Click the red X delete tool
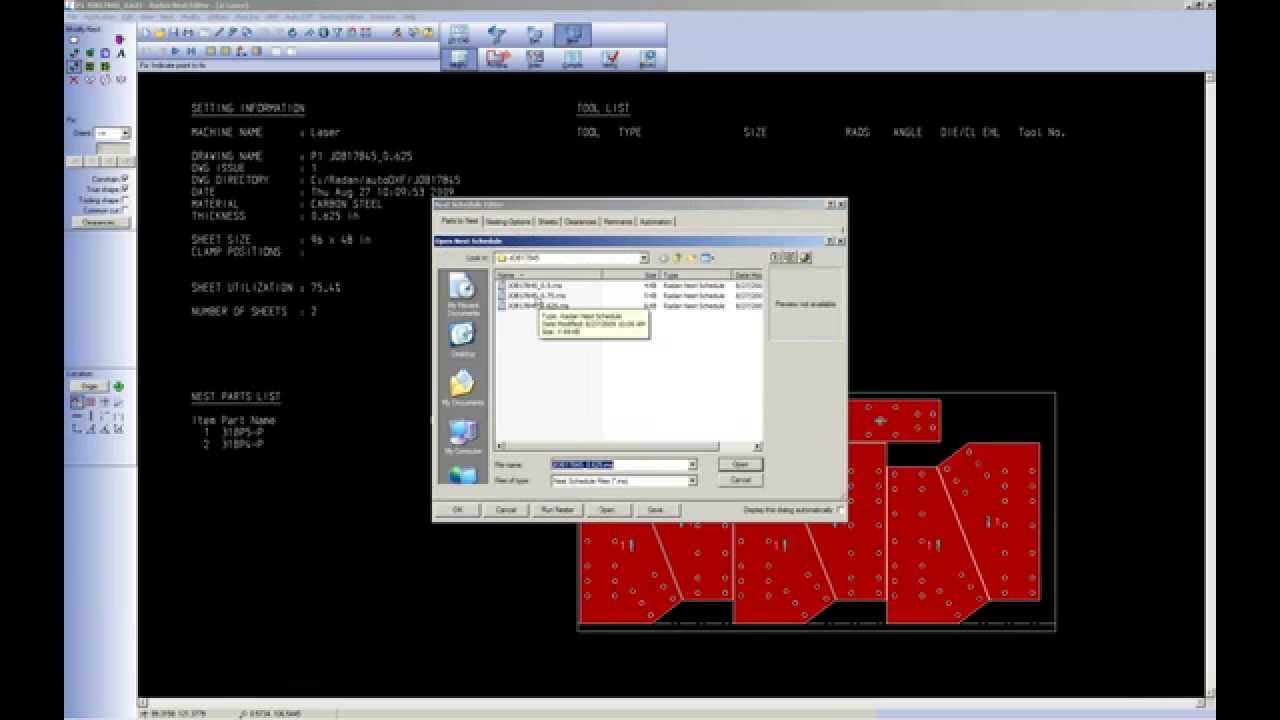 coord(74,79)
